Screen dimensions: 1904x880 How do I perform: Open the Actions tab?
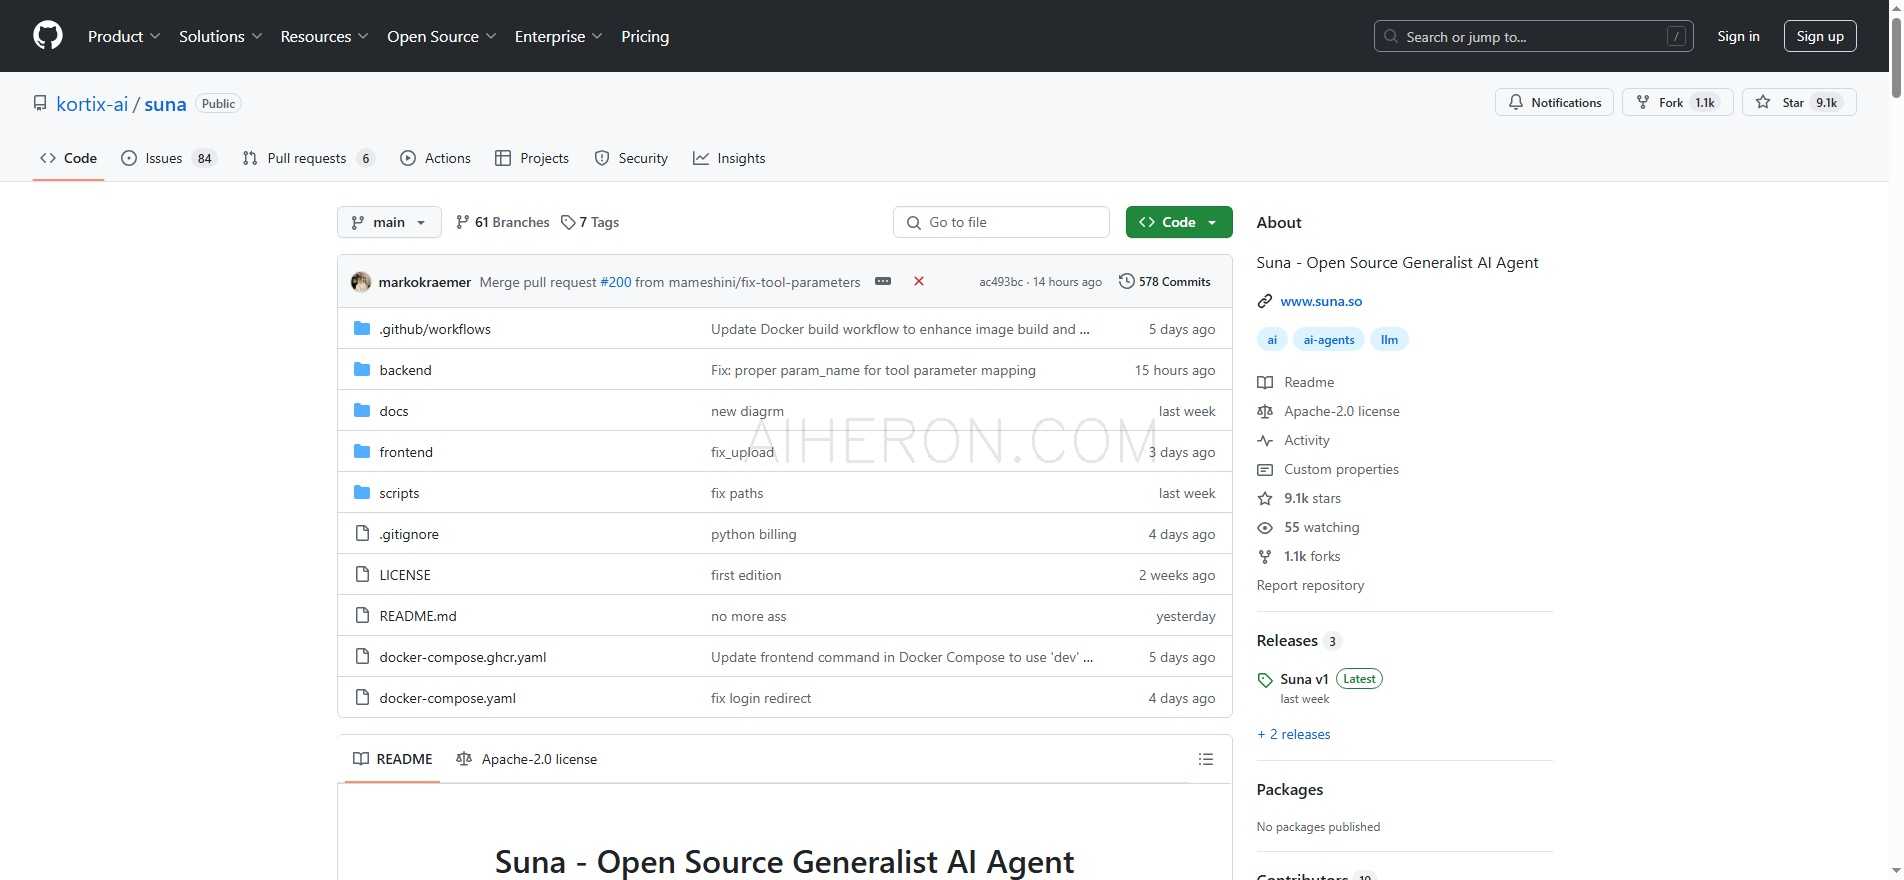click(x=435, y=158)
